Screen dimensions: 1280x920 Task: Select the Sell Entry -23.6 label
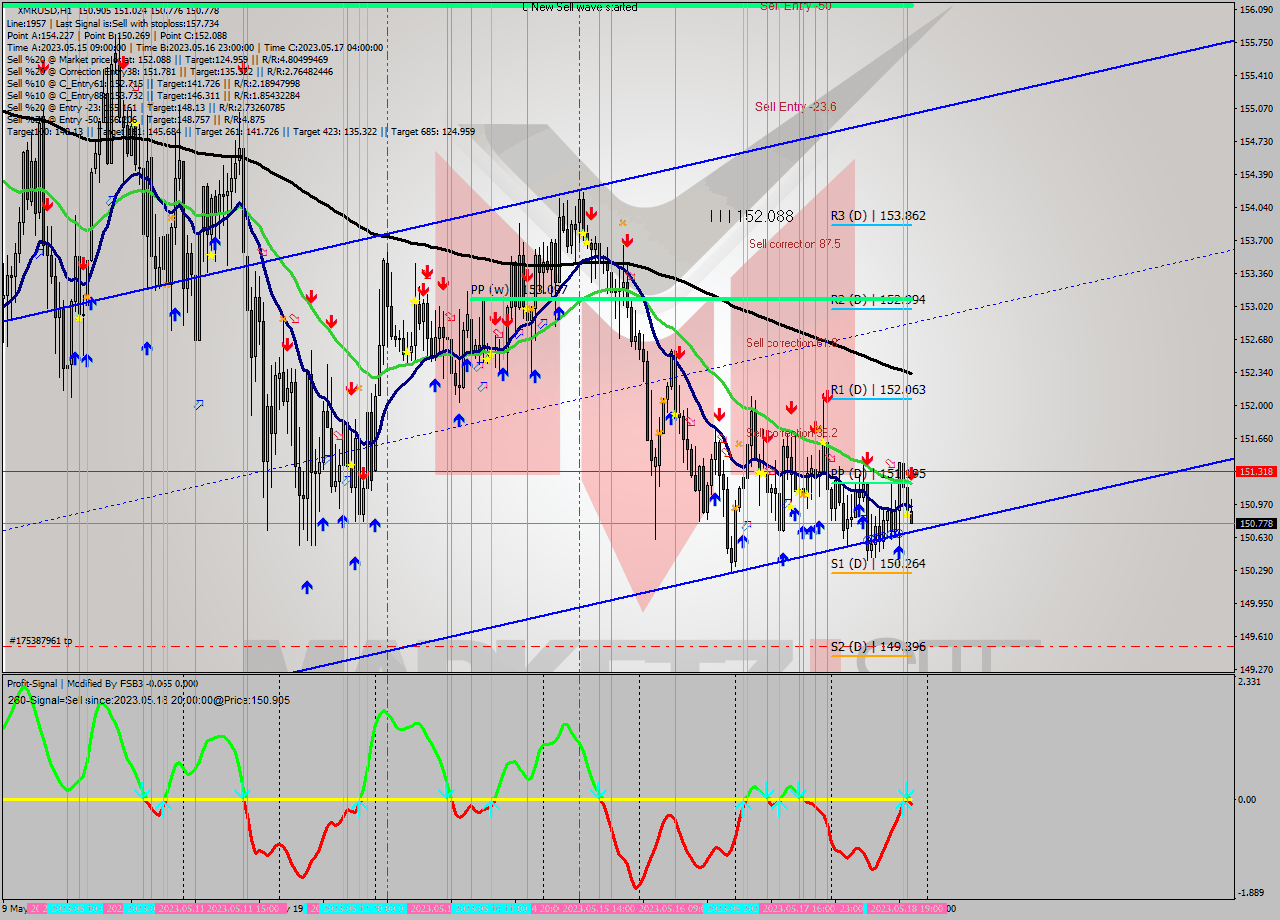click(795, 107)
